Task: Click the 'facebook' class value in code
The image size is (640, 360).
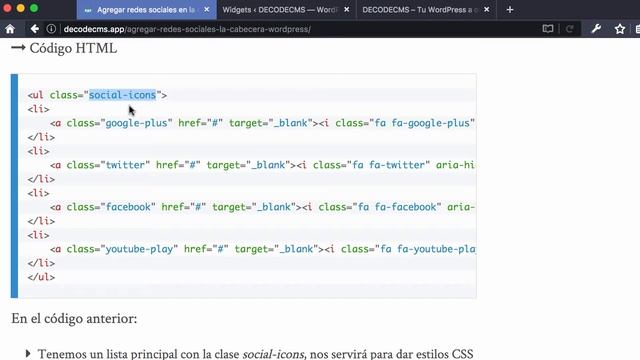Action: coord(128,207)
